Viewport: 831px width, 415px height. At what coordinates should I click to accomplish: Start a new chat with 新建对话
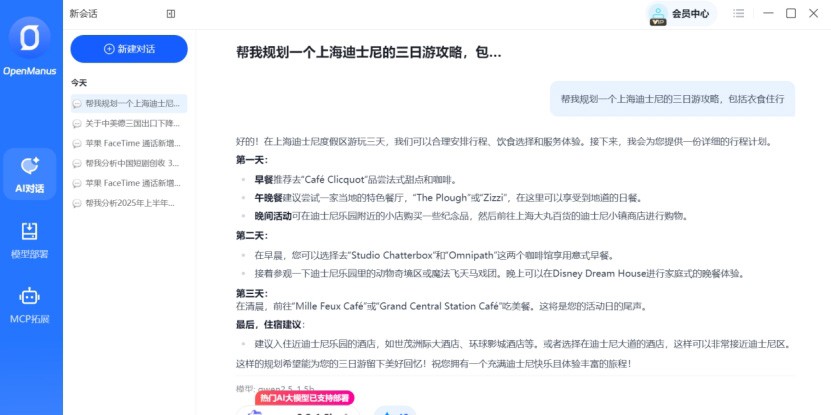(128, 49)
